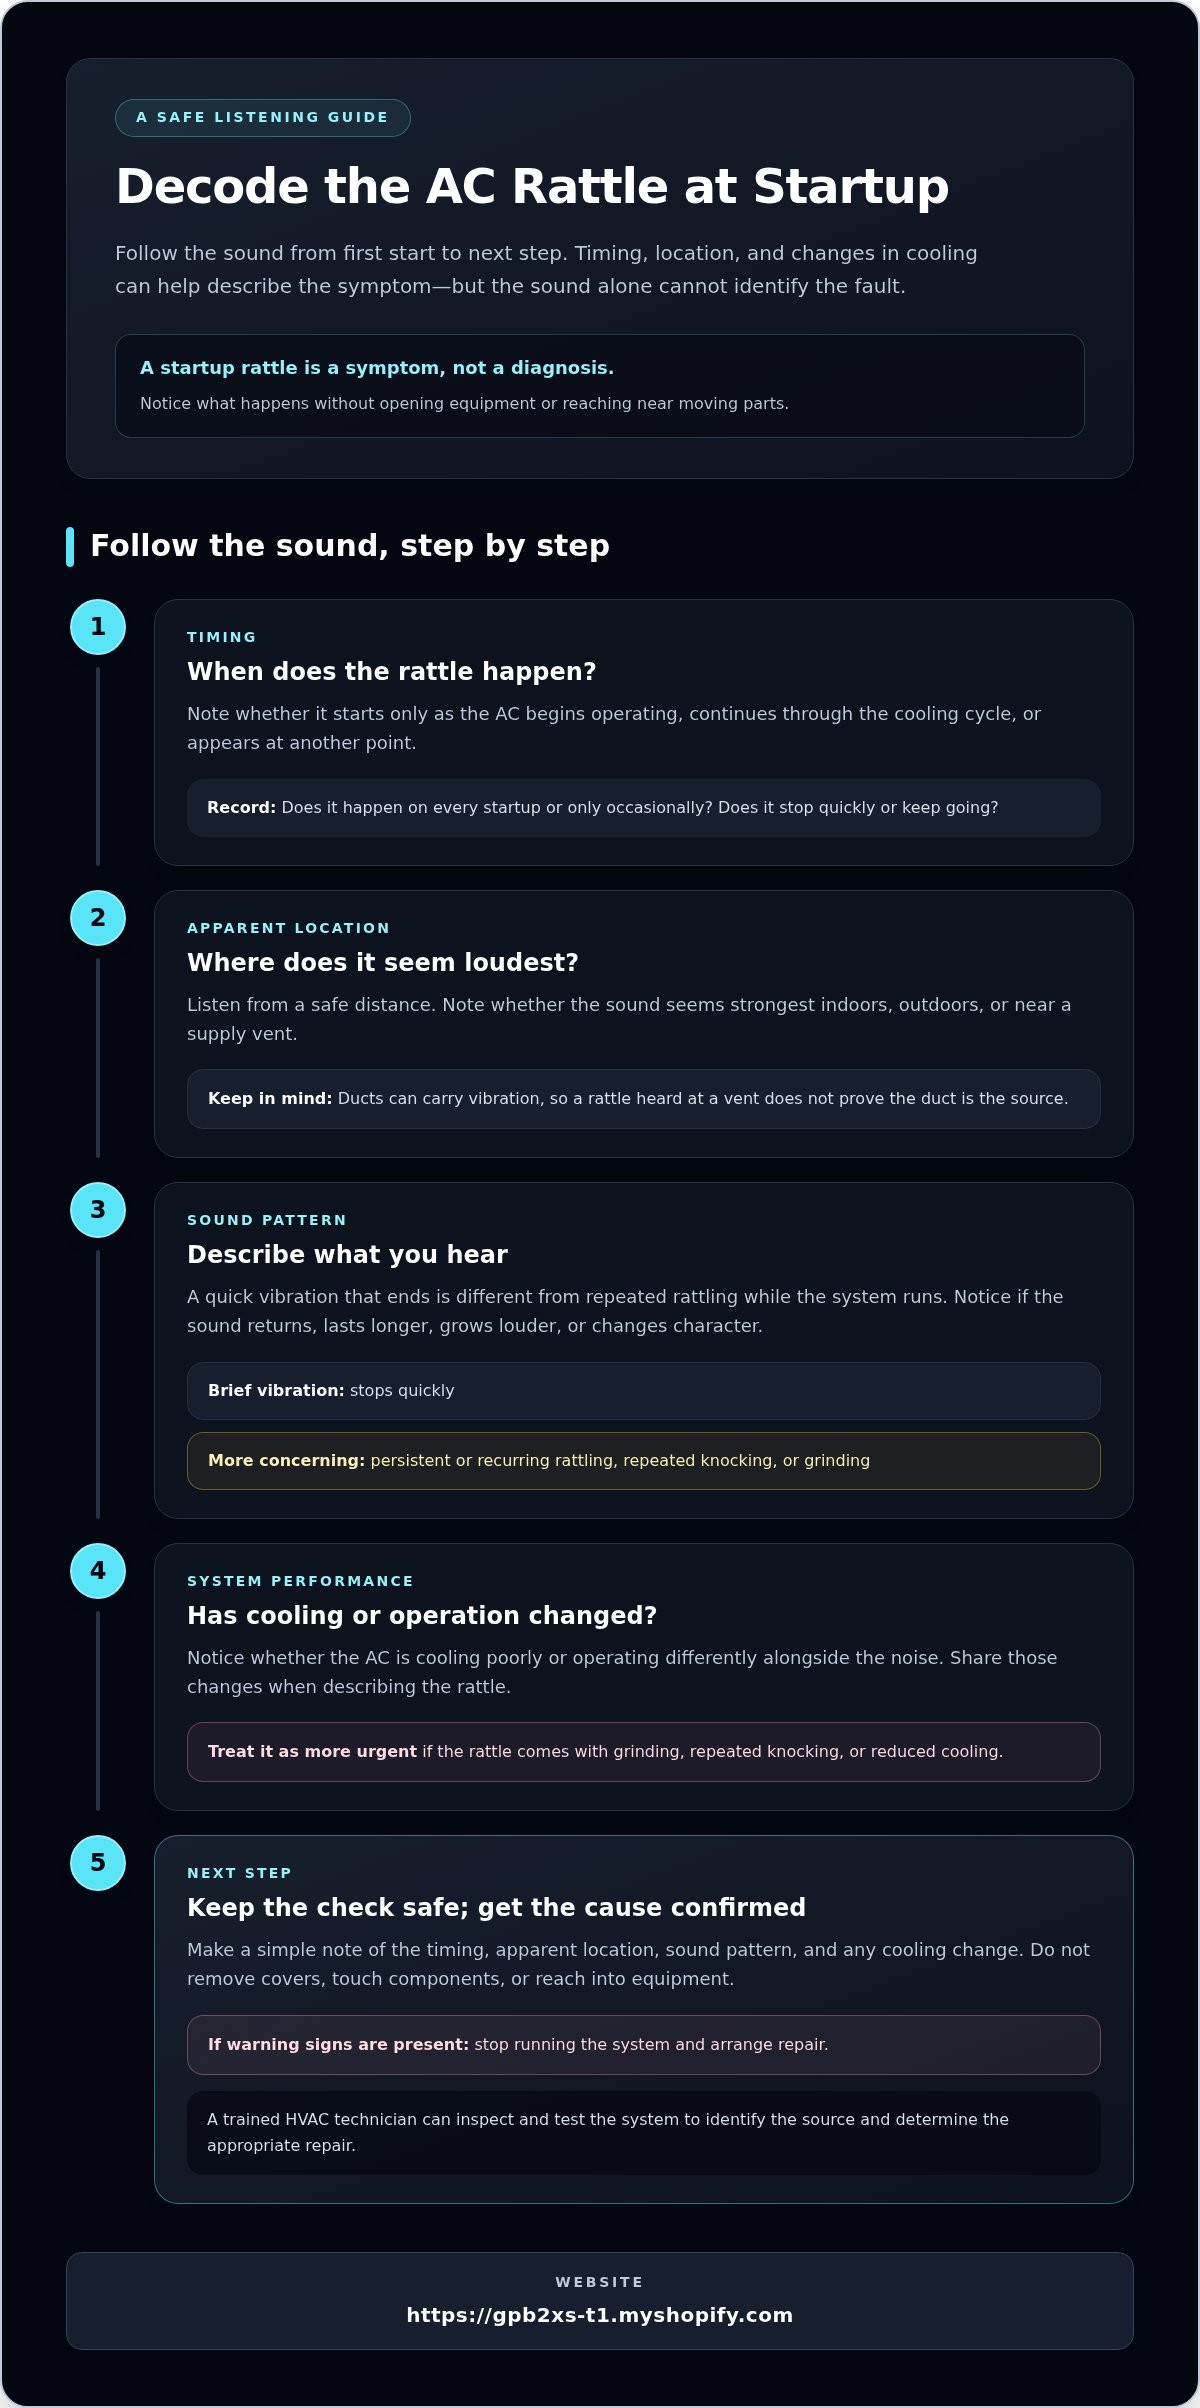Click the step 2 number circle

(98, 918)
